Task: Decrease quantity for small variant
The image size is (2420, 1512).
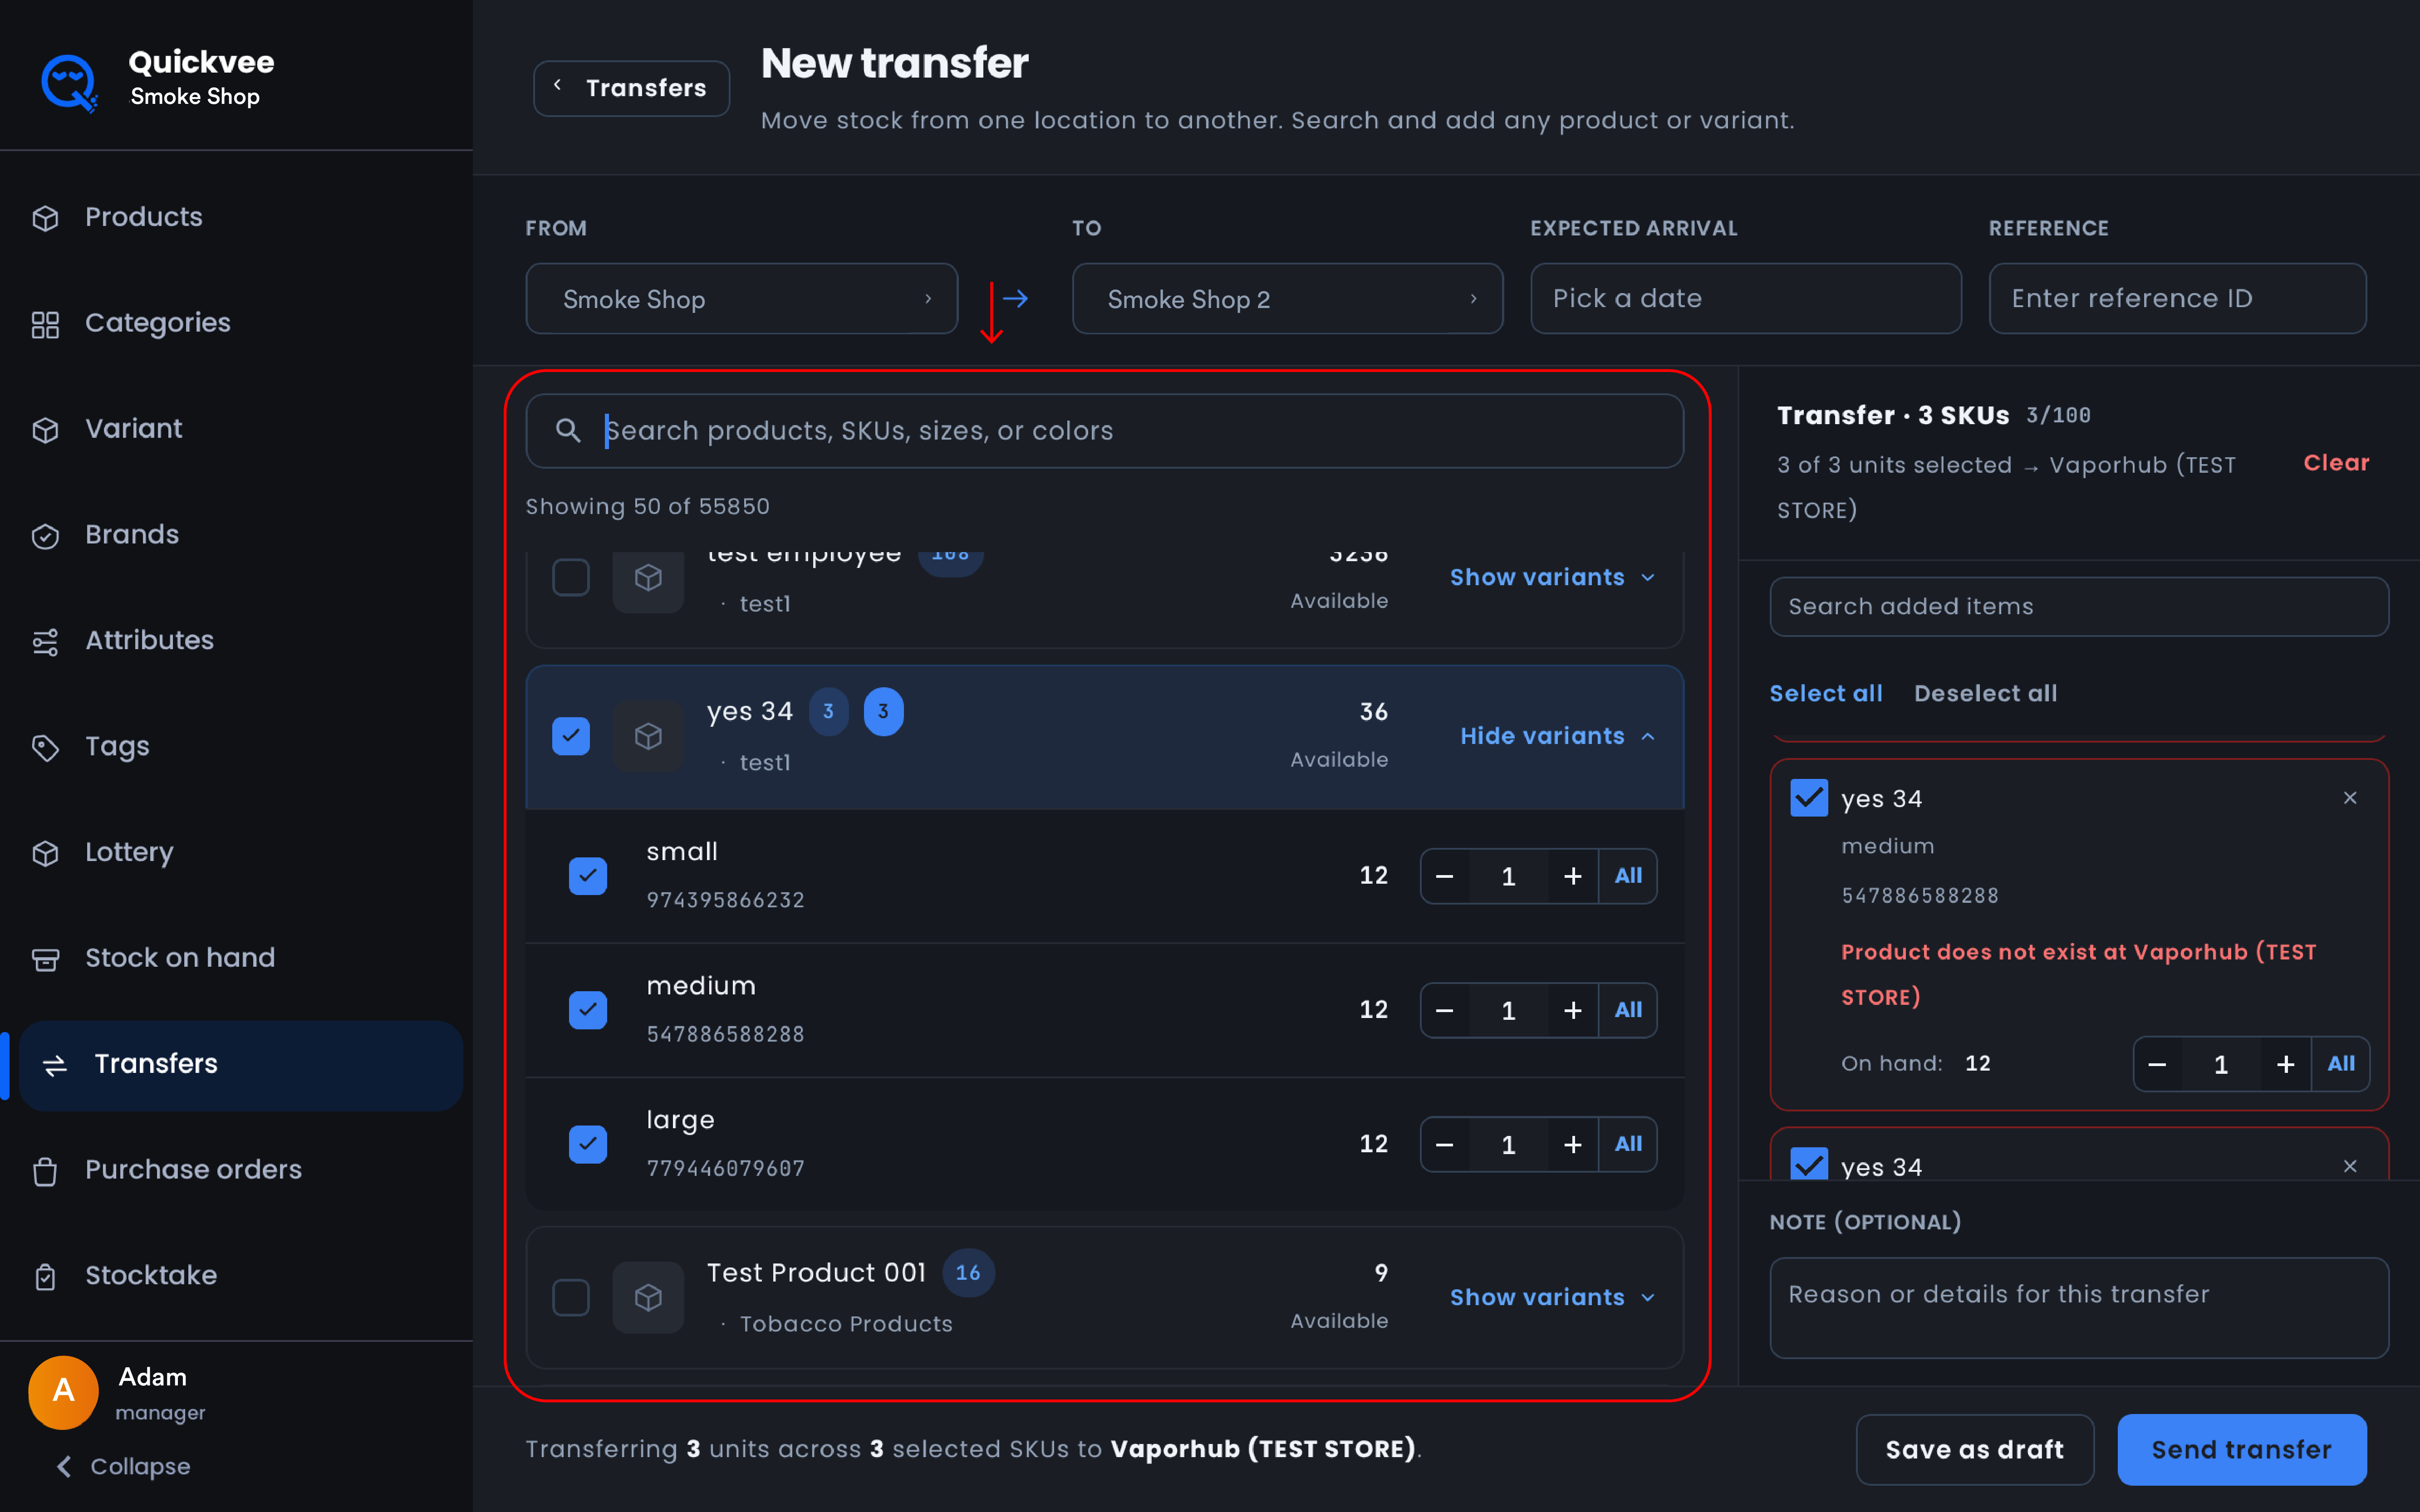Action: 1444,876
